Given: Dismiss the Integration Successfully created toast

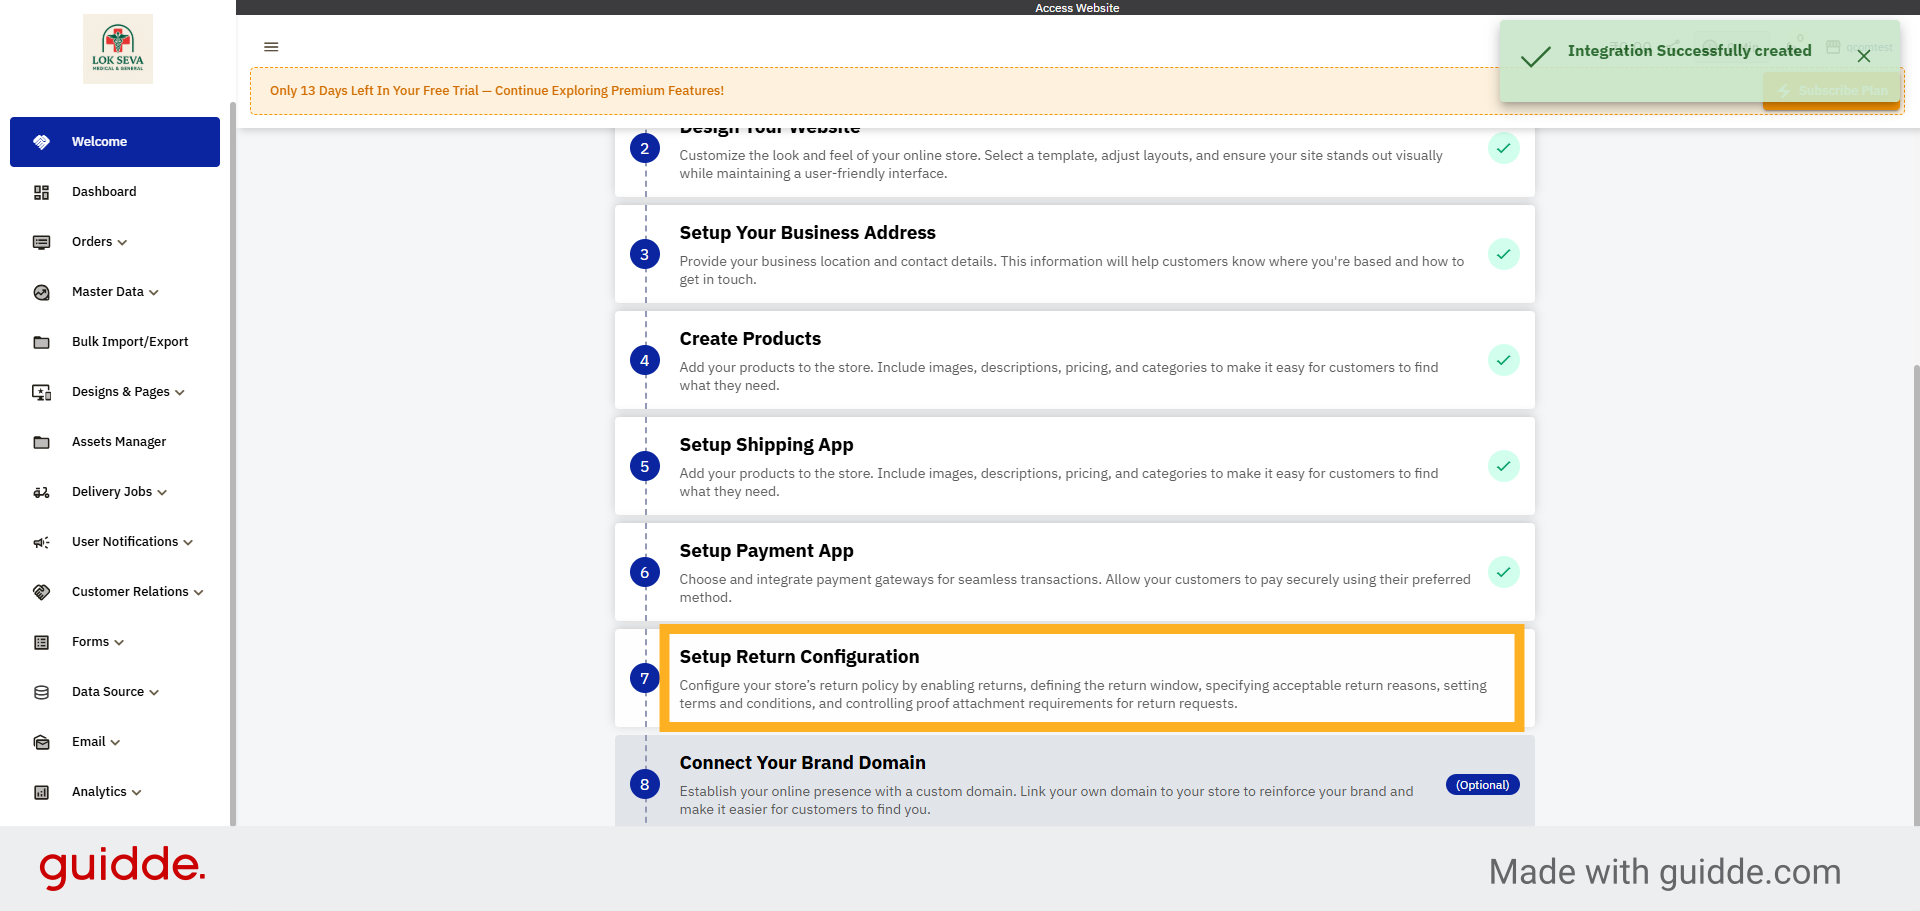Looking at the screenshot, I should coord(1864,56).
